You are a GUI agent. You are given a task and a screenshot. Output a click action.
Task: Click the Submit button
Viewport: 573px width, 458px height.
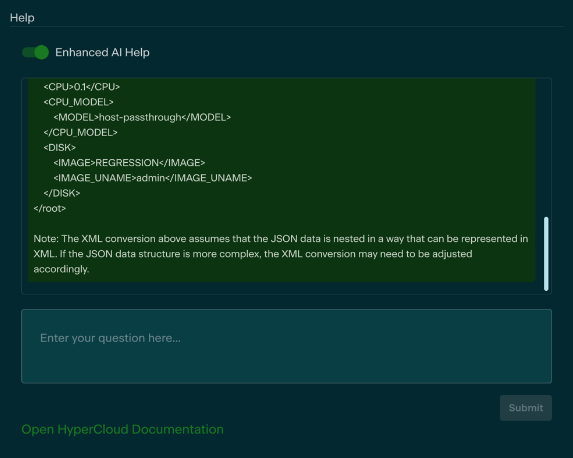point(525,408)
